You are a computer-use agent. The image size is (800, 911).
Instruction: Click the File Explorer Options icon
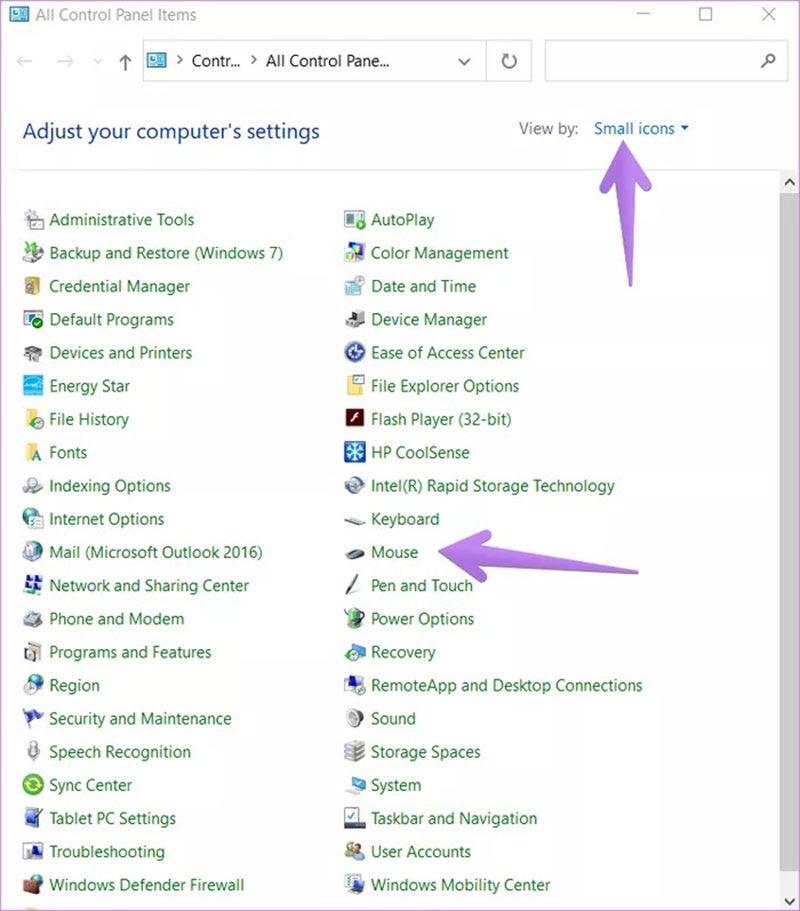click(354, 386)
